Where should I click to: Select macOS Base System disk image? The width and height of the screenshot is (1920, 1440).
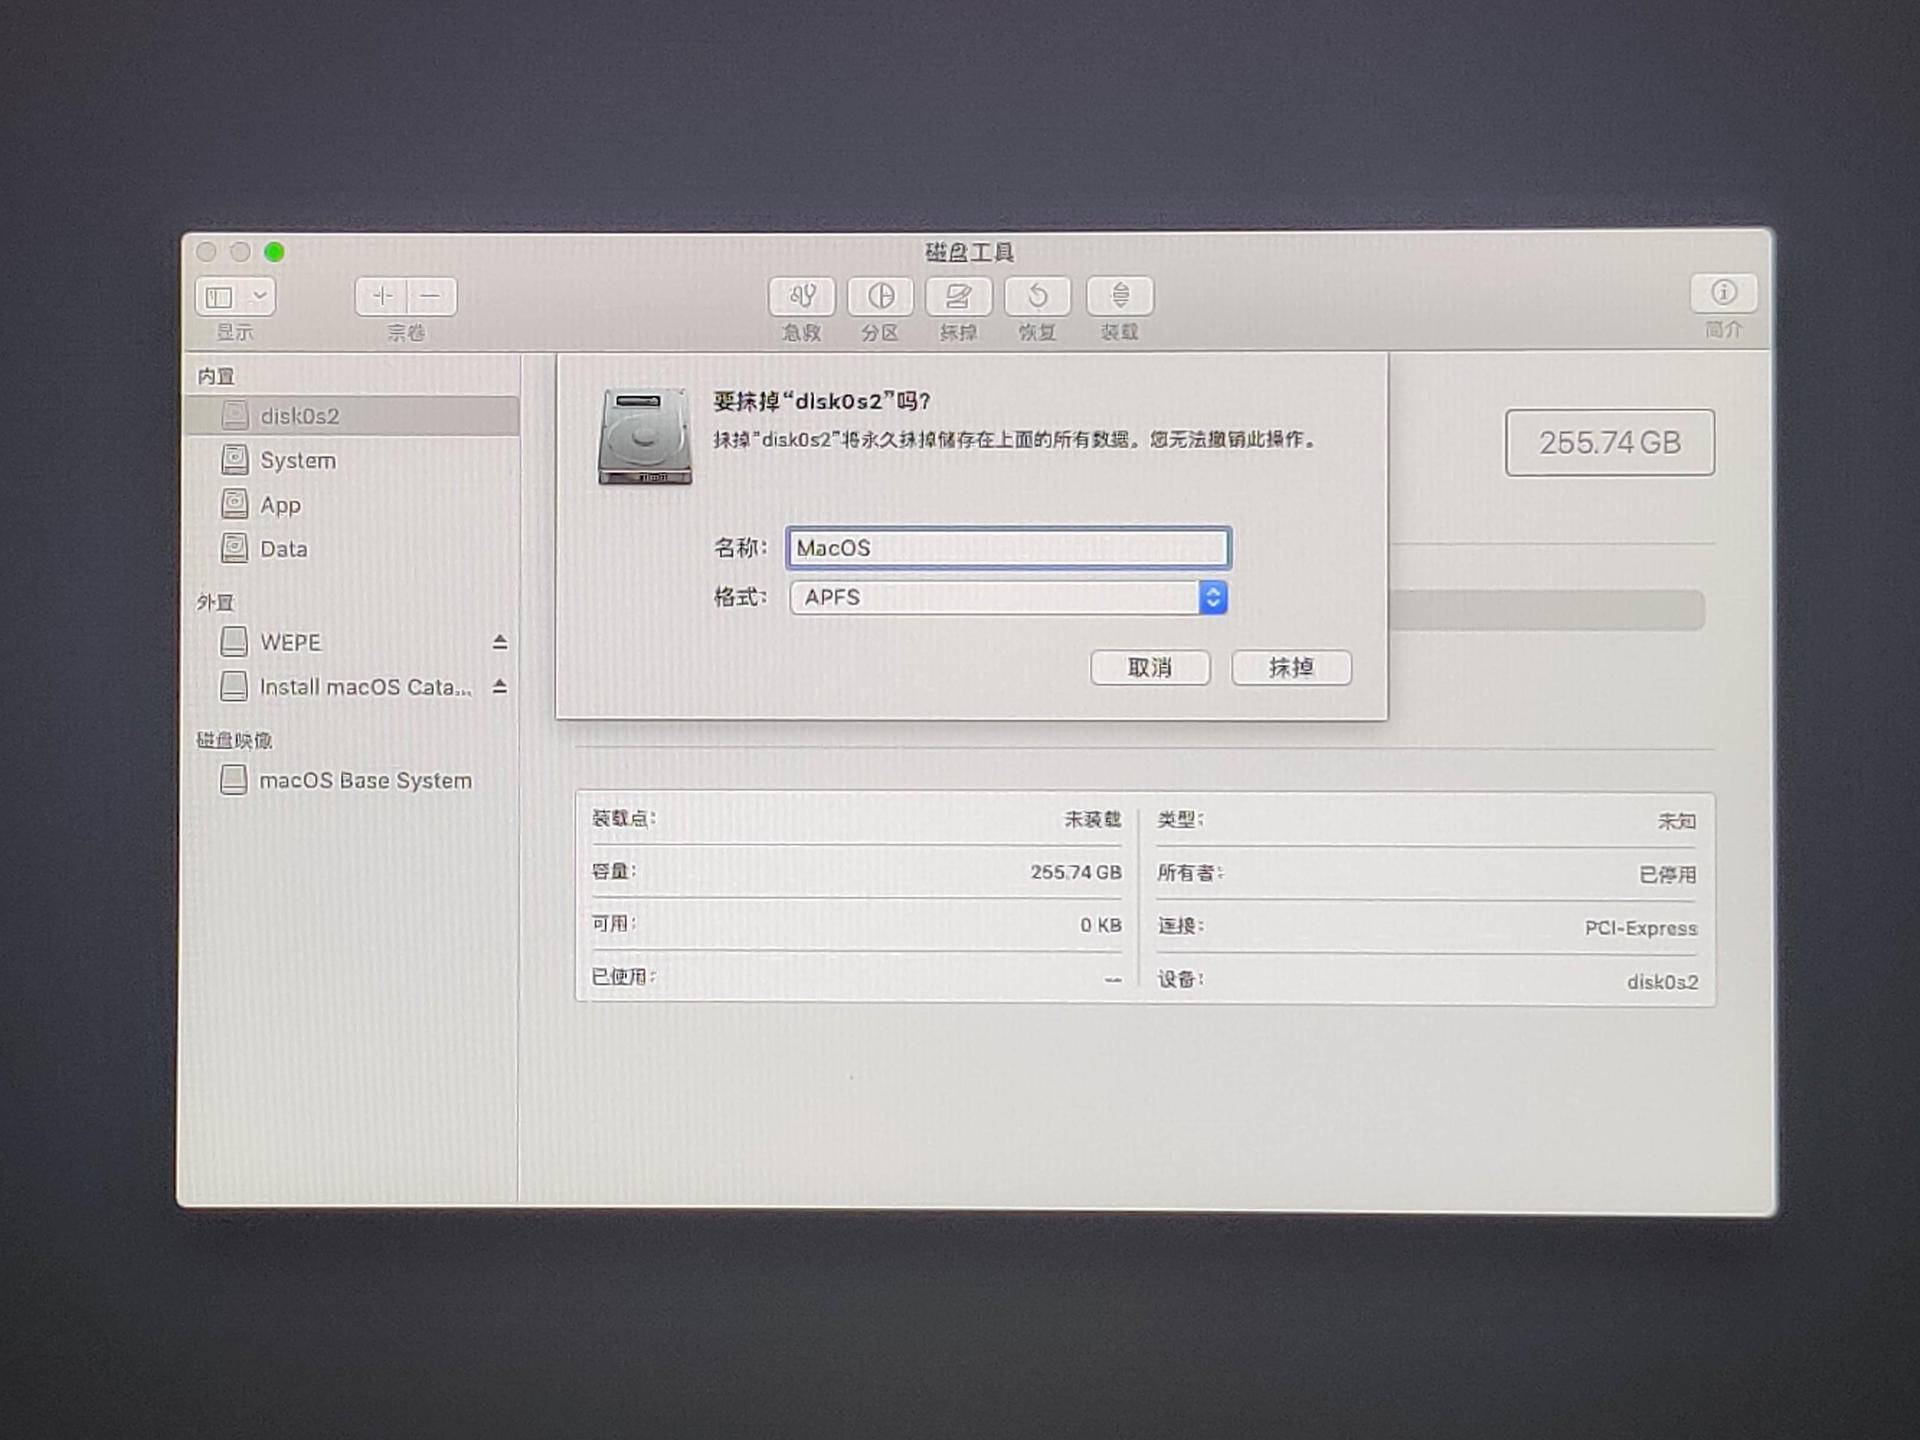click(x=352, y=780)
